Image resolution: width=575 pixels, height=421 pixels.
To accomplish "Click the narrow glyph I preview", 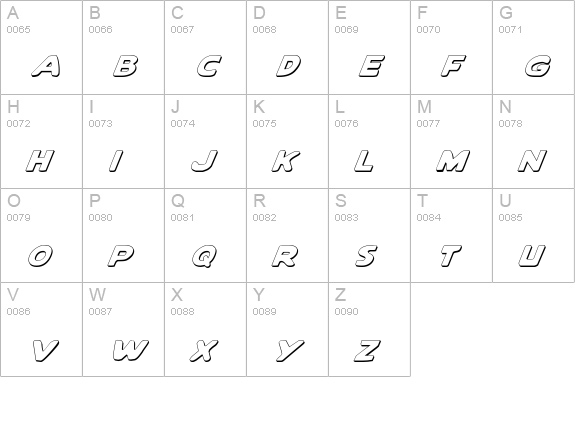I will pyautogui.click(x=116, y=161).
